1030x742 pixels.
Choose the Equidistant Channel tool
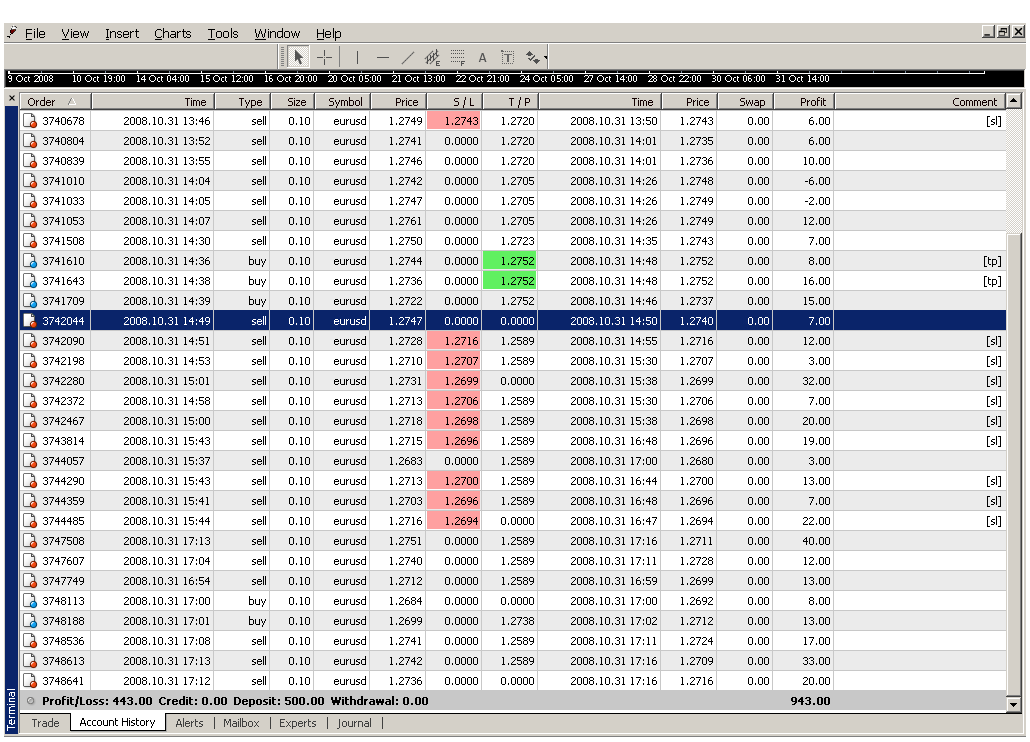[432, 58]
